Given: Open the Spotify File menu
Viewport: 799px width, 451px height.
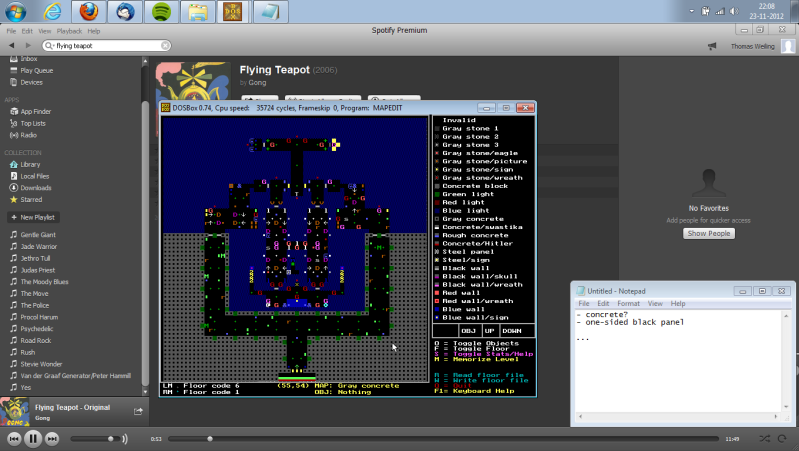Looking at the screenshot, I should [x=11, y=31].
